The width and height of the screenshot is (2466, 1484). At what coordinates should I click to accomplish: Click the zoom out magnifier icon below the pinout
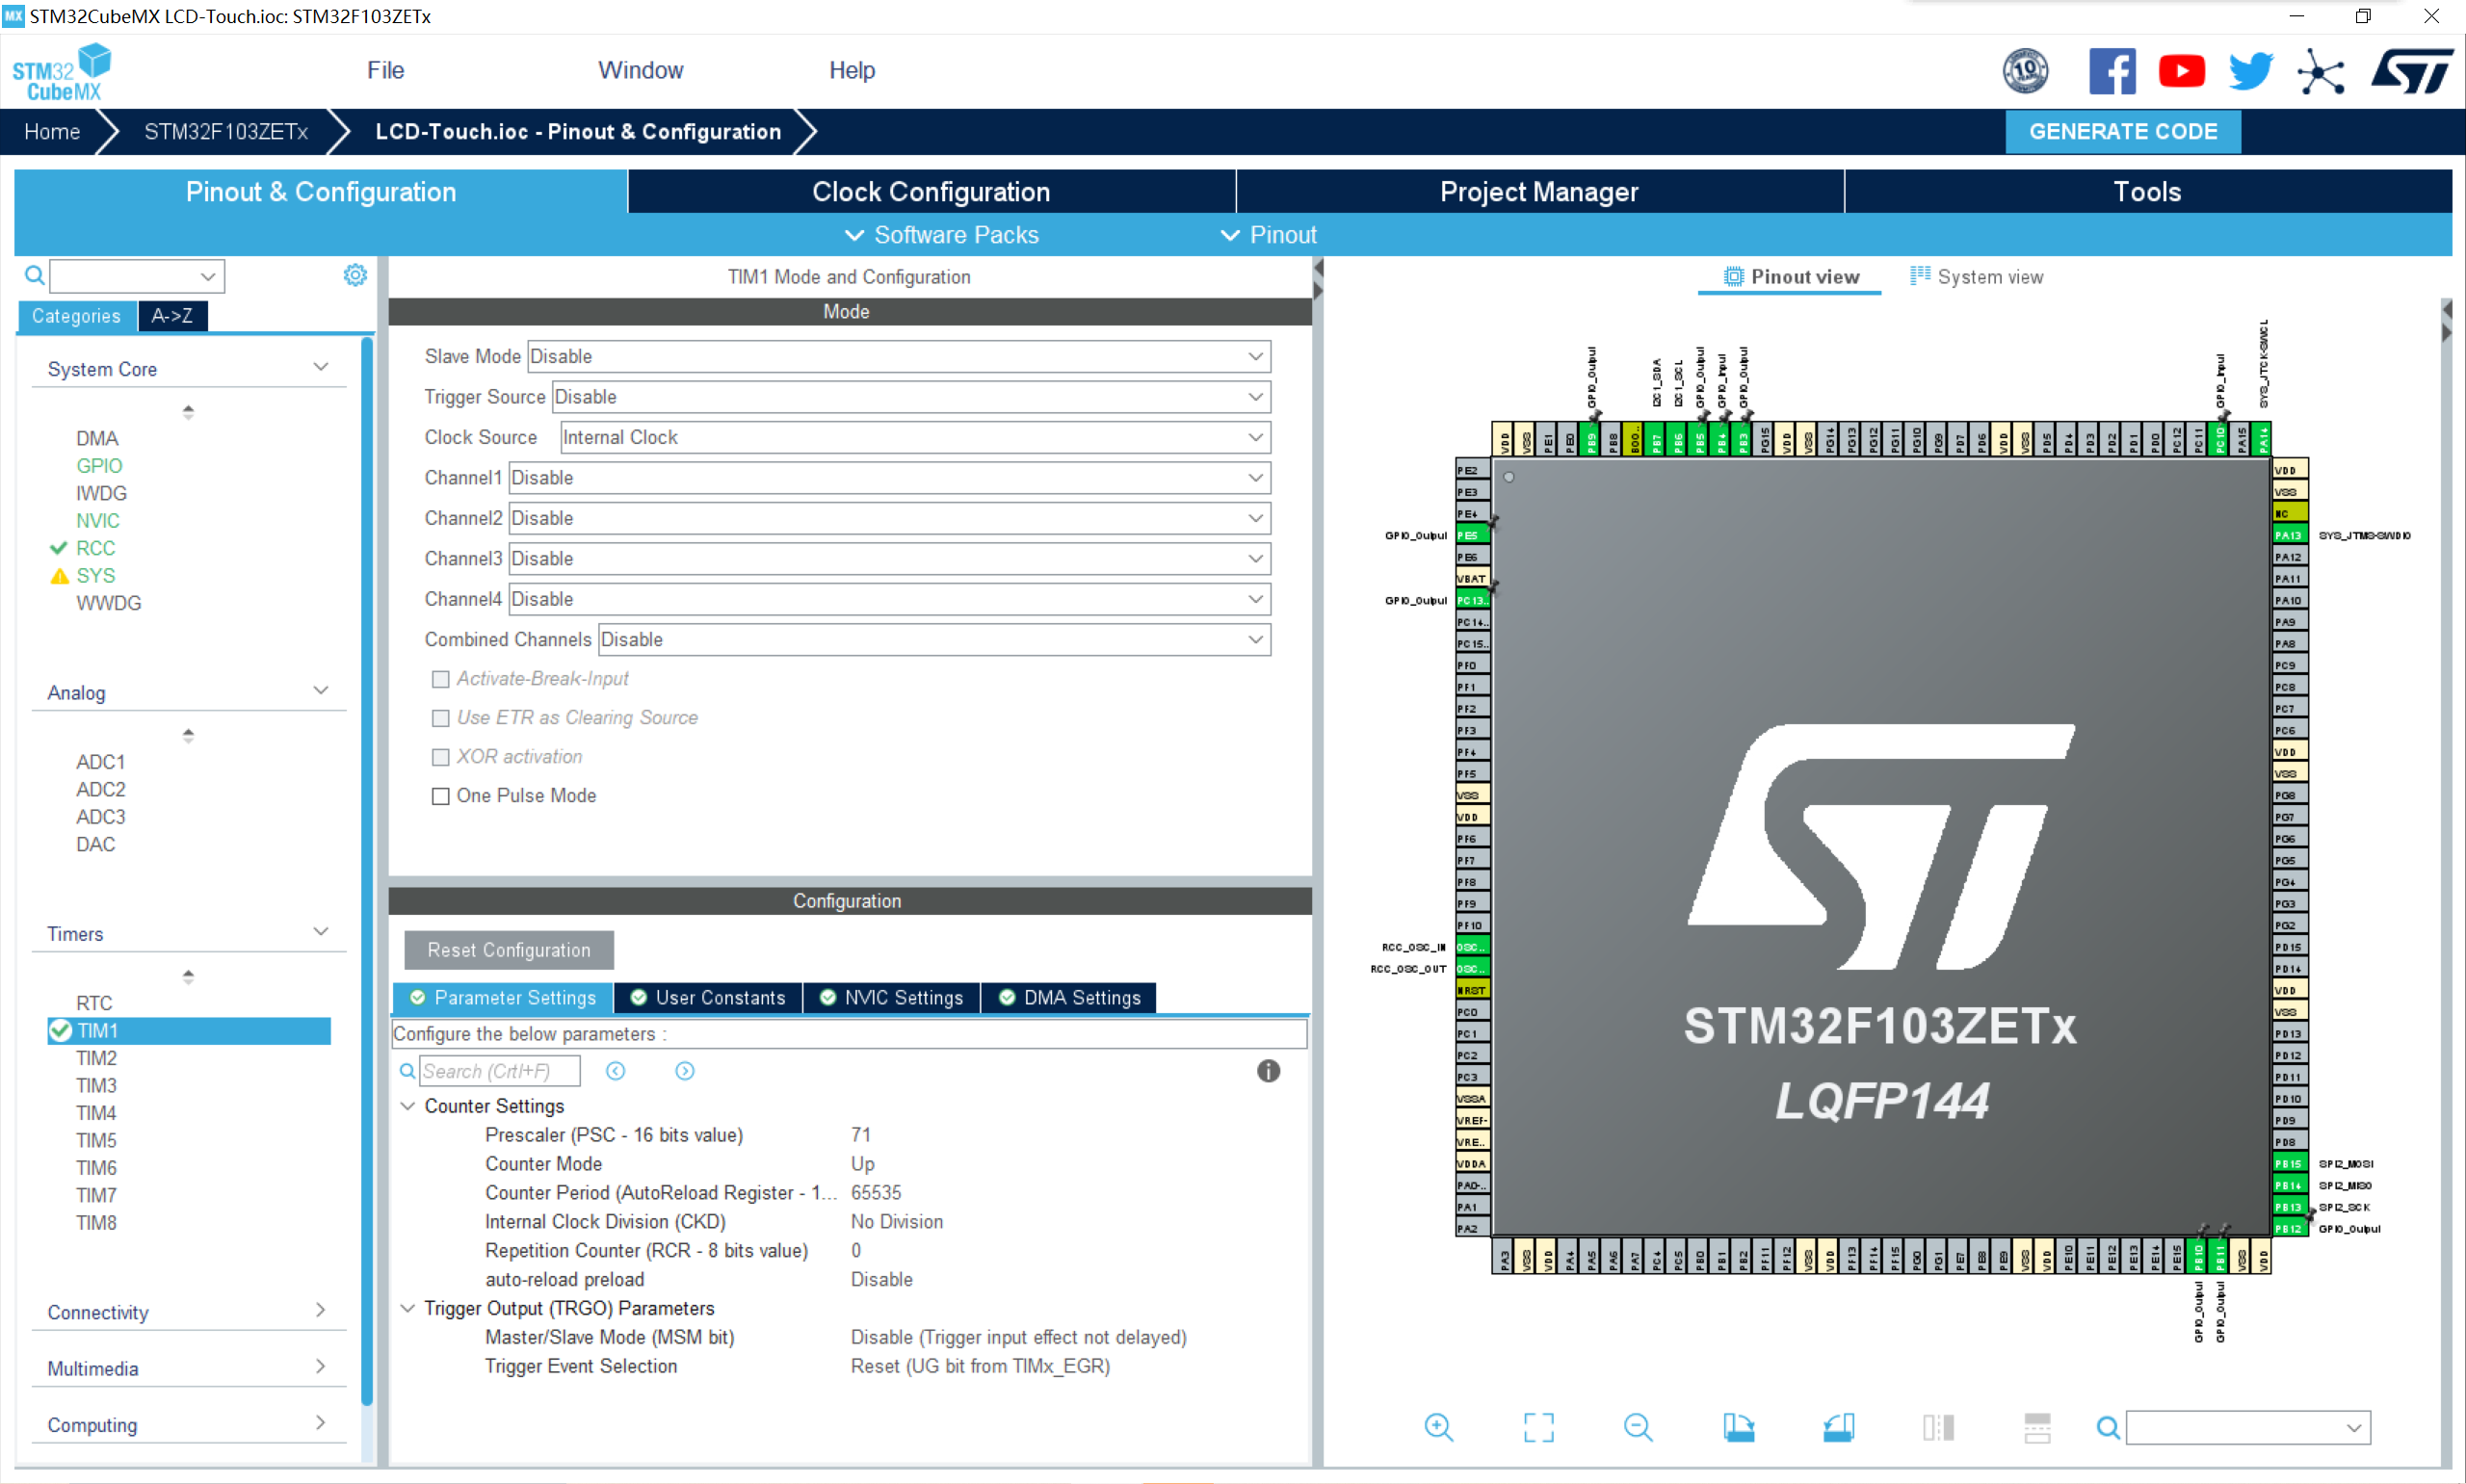pos(1637,1427)
